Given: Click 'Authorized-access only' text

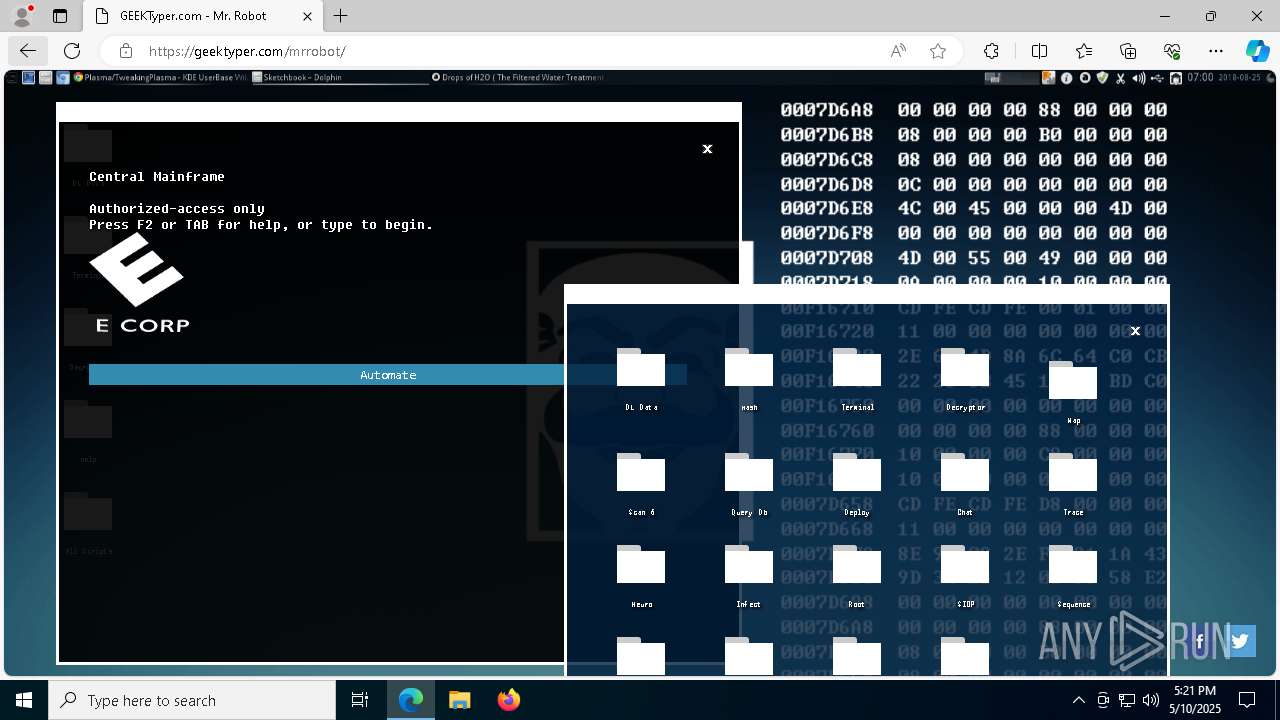Looking at the screenshot, I should (177, 209).
